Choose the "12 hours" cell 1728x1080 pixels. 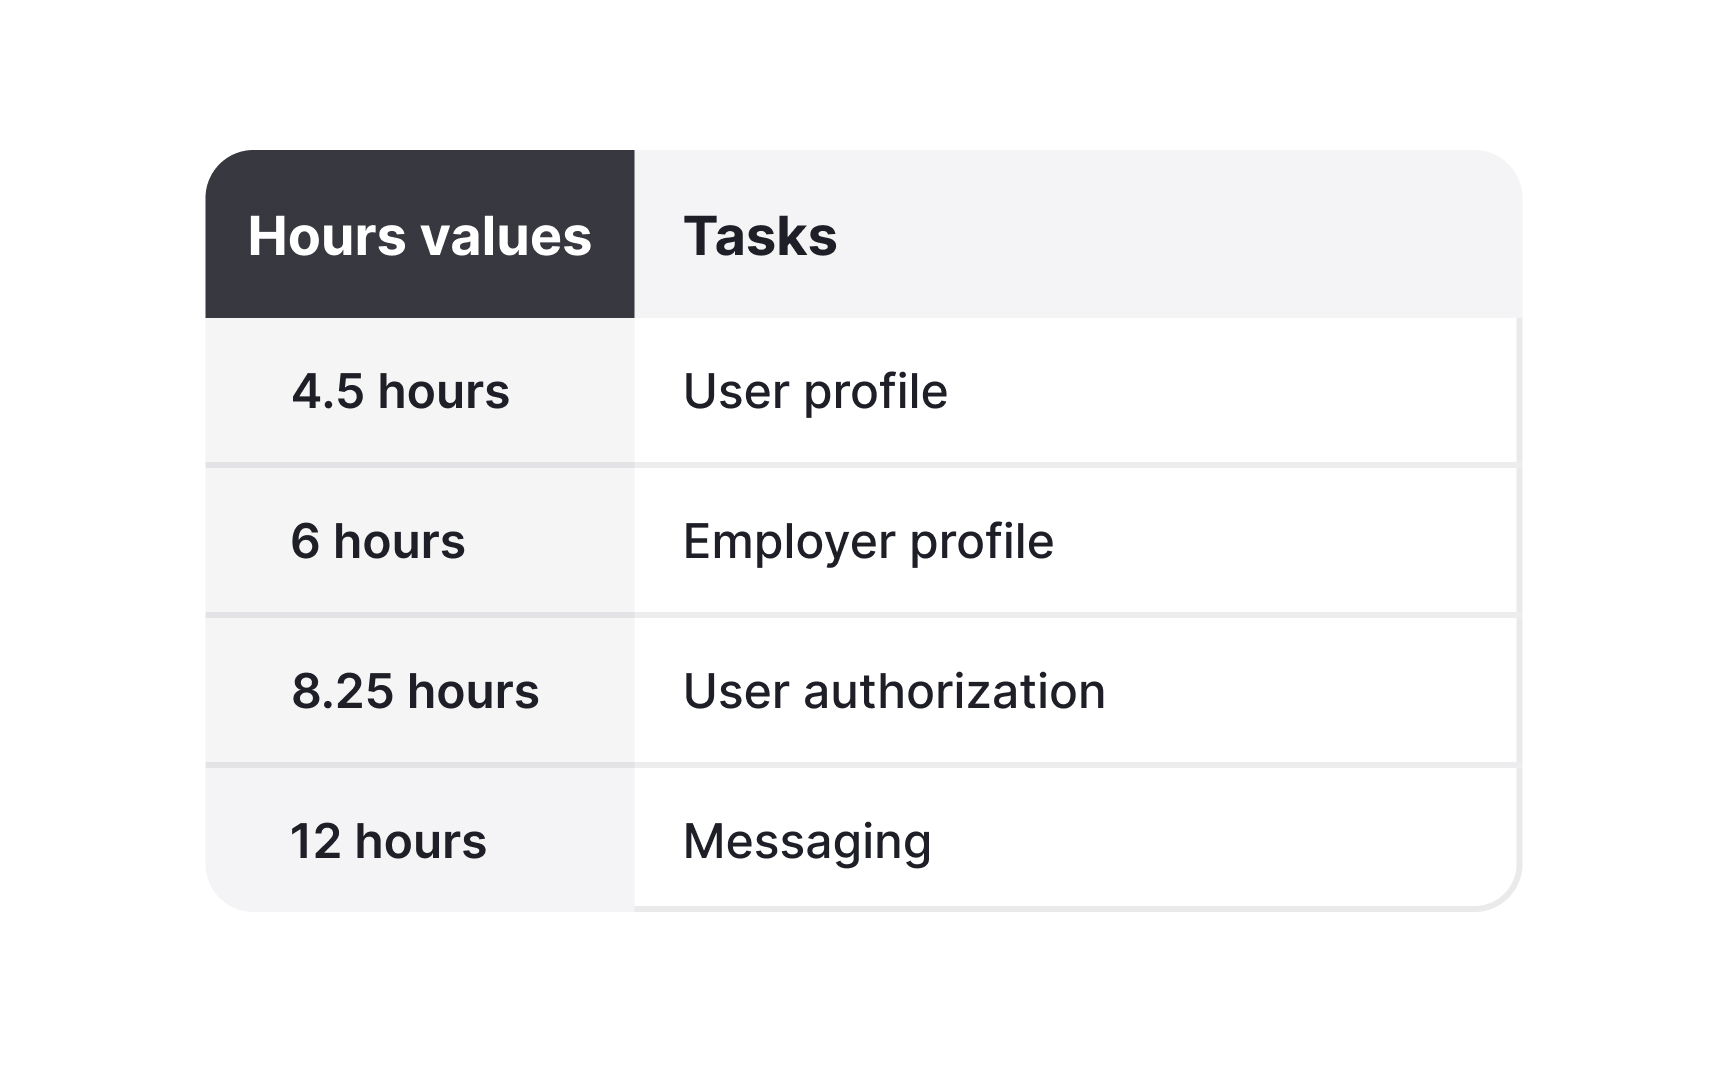click(x=388, y=841)
